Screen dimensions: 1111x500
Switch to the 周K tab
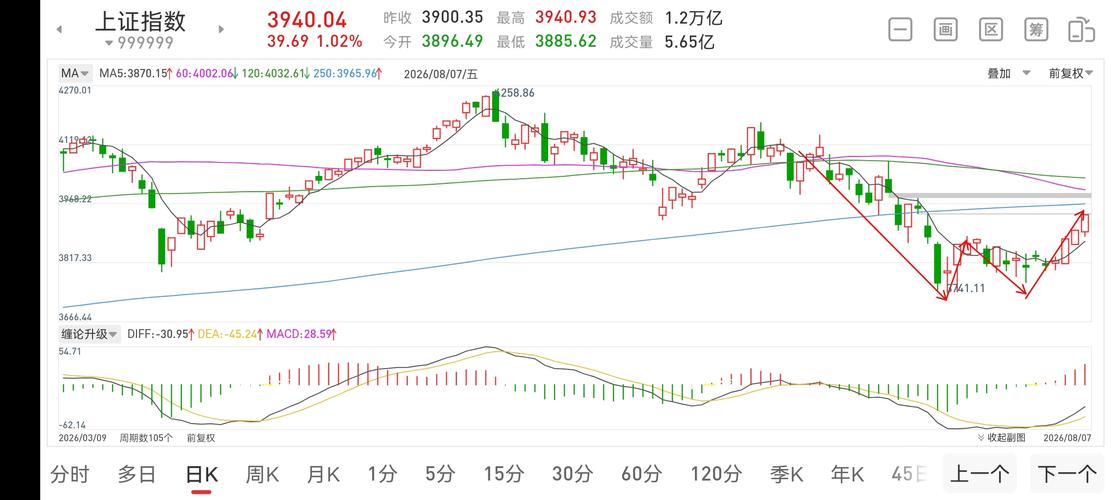262,474
